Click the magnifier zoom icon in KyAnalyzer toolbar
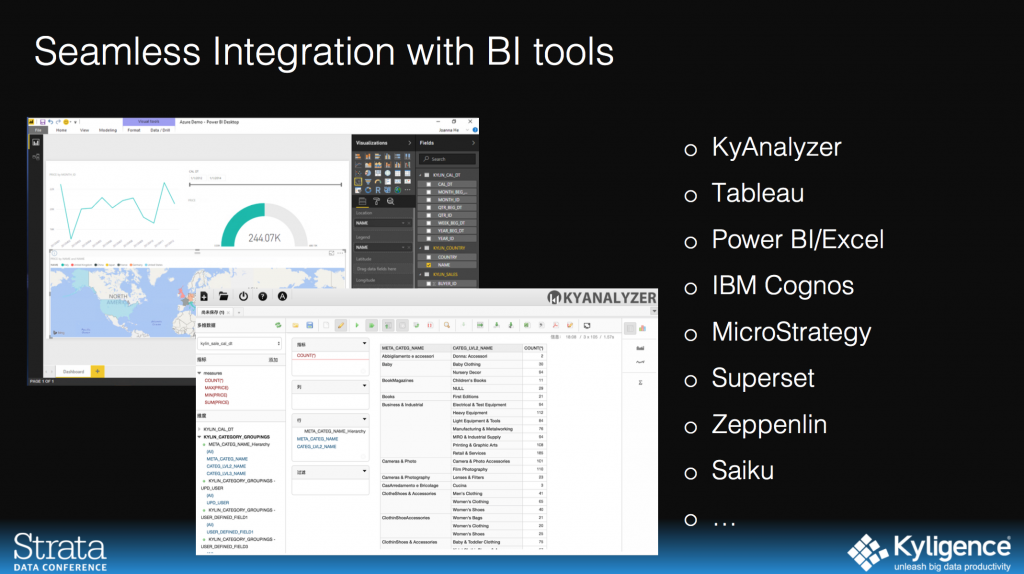The width and height of the screenshot is (1024, 574). pyautogui.click(x=447, y=326)
